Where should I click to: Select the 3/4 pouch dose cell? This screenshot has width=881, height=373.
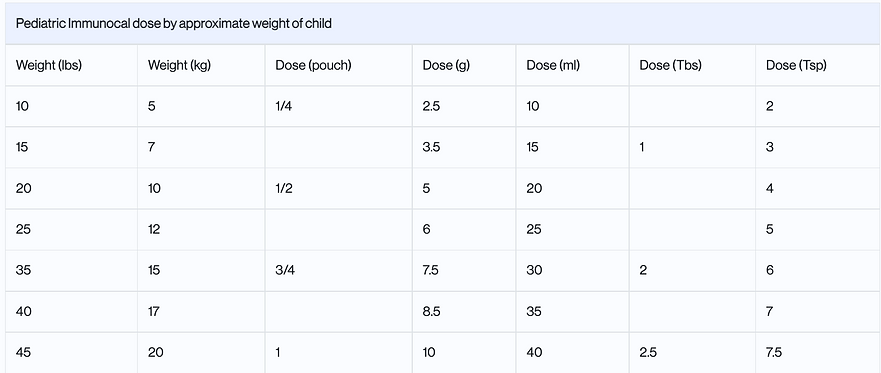[285, 270]
